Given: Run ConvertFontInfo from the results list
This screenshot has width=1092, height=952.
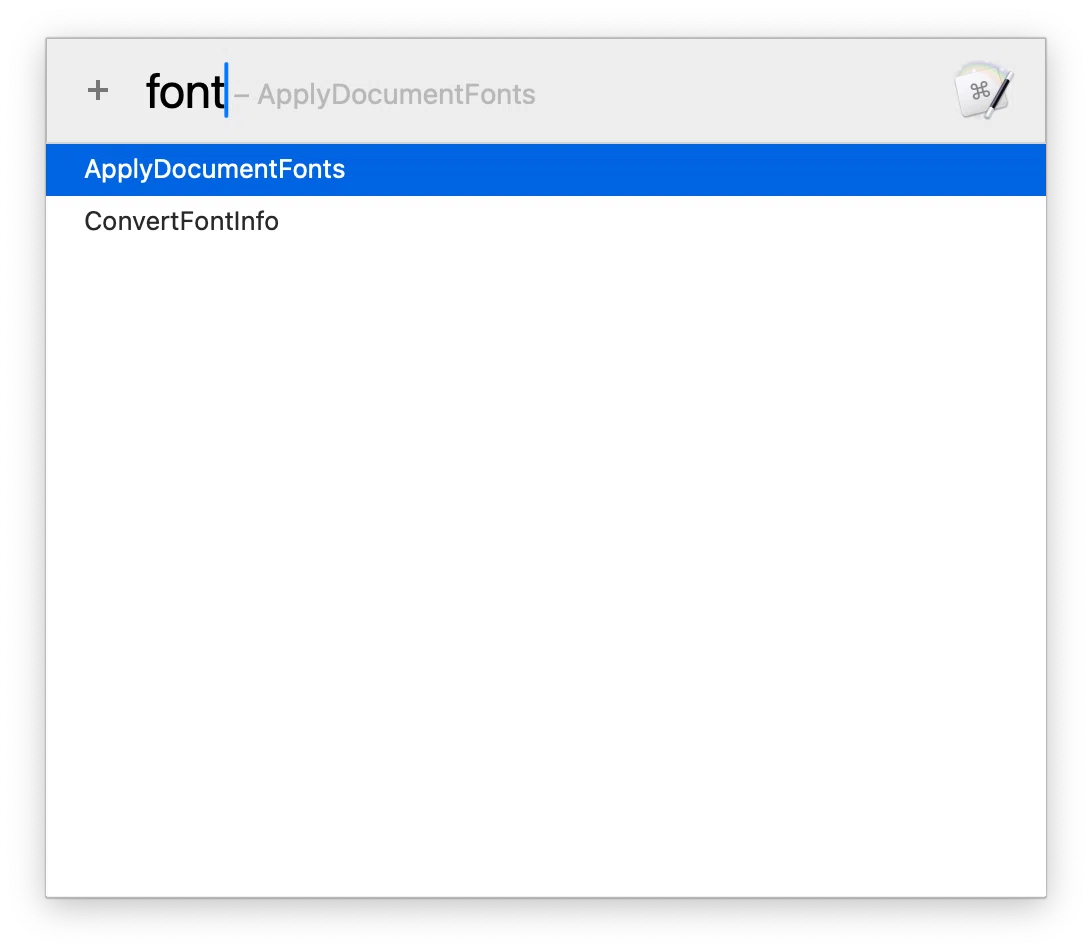Looking at the screenshot, I should coord(181,221).
